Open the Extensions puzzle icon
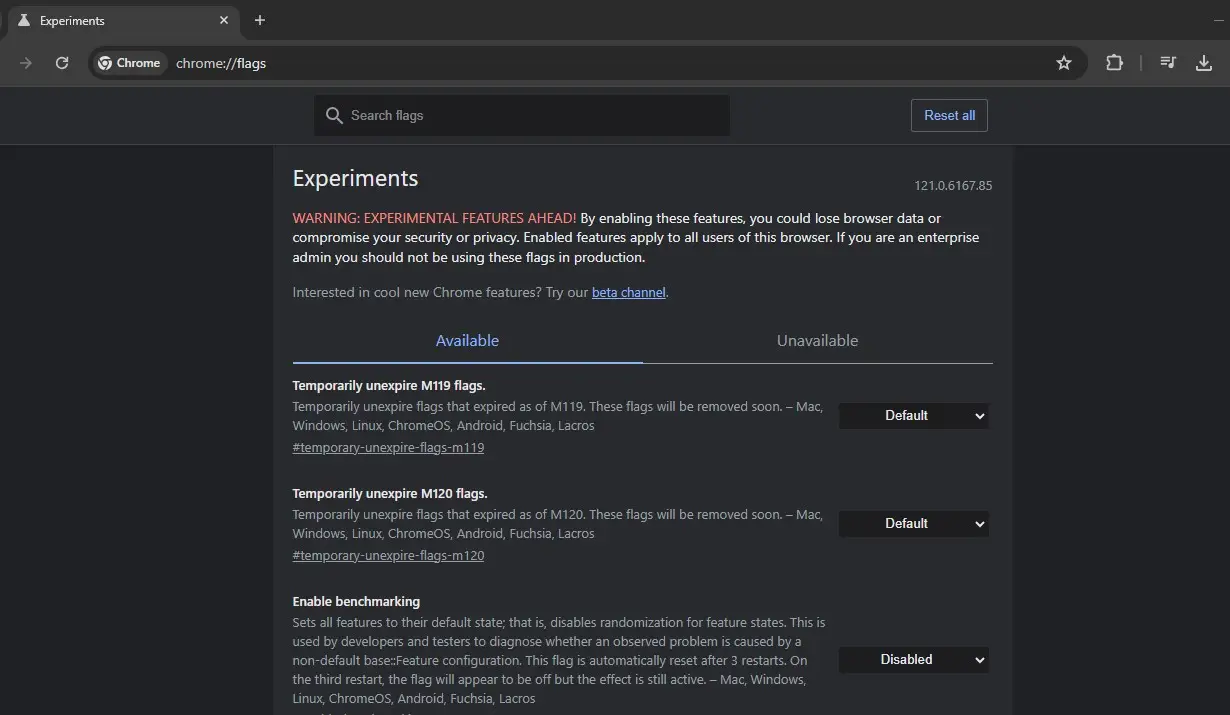Screen dimensions: 1230x715 point(1114,63)
